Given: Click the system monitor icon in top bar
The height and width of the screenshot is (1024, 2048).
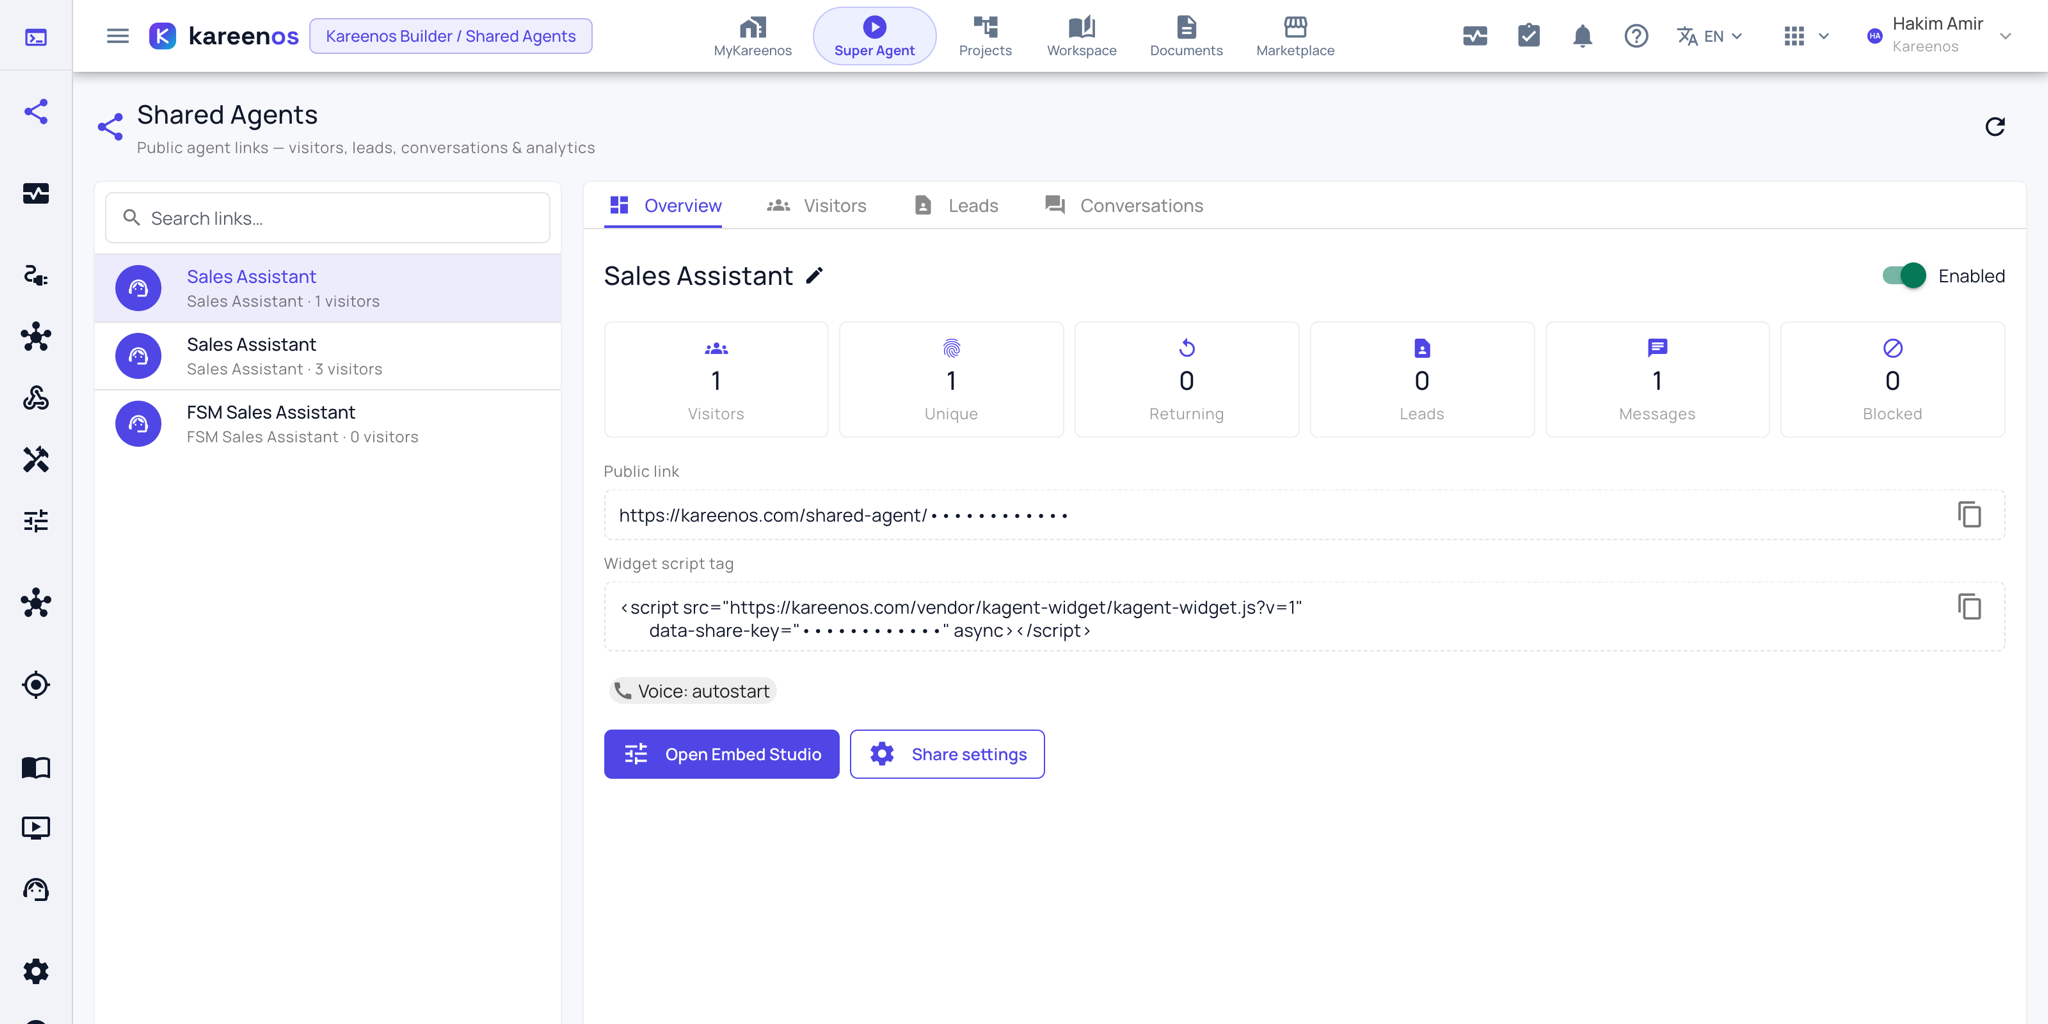Looking at the screenshot, I should coord(1475,36).
